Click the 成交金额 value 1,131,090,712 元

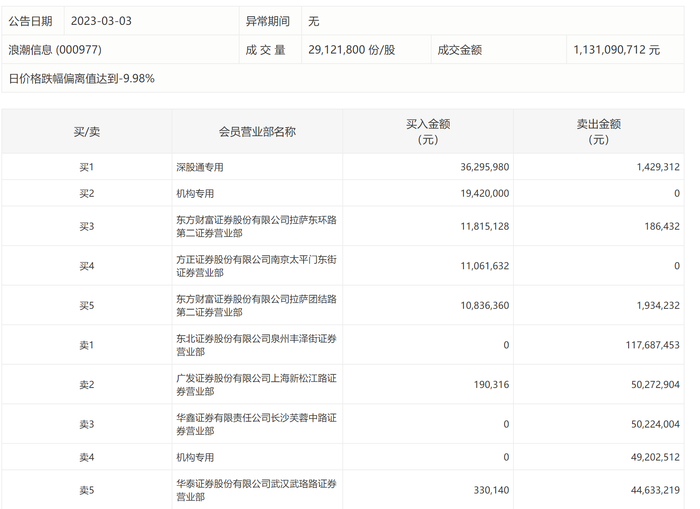(616, 49)
